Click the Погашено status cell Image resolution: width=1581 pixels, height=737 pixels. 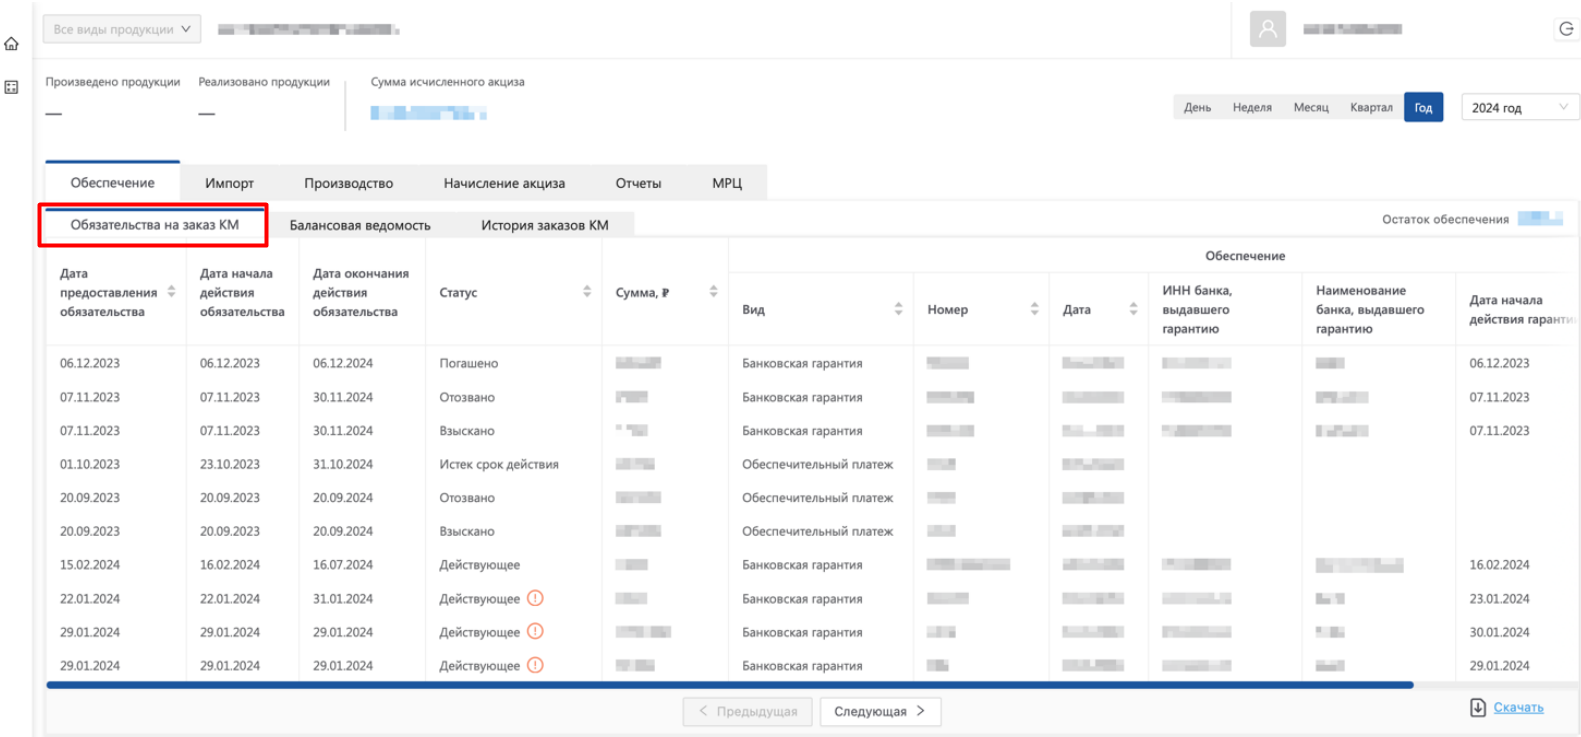pyautogui.click(x=468, y=363)
